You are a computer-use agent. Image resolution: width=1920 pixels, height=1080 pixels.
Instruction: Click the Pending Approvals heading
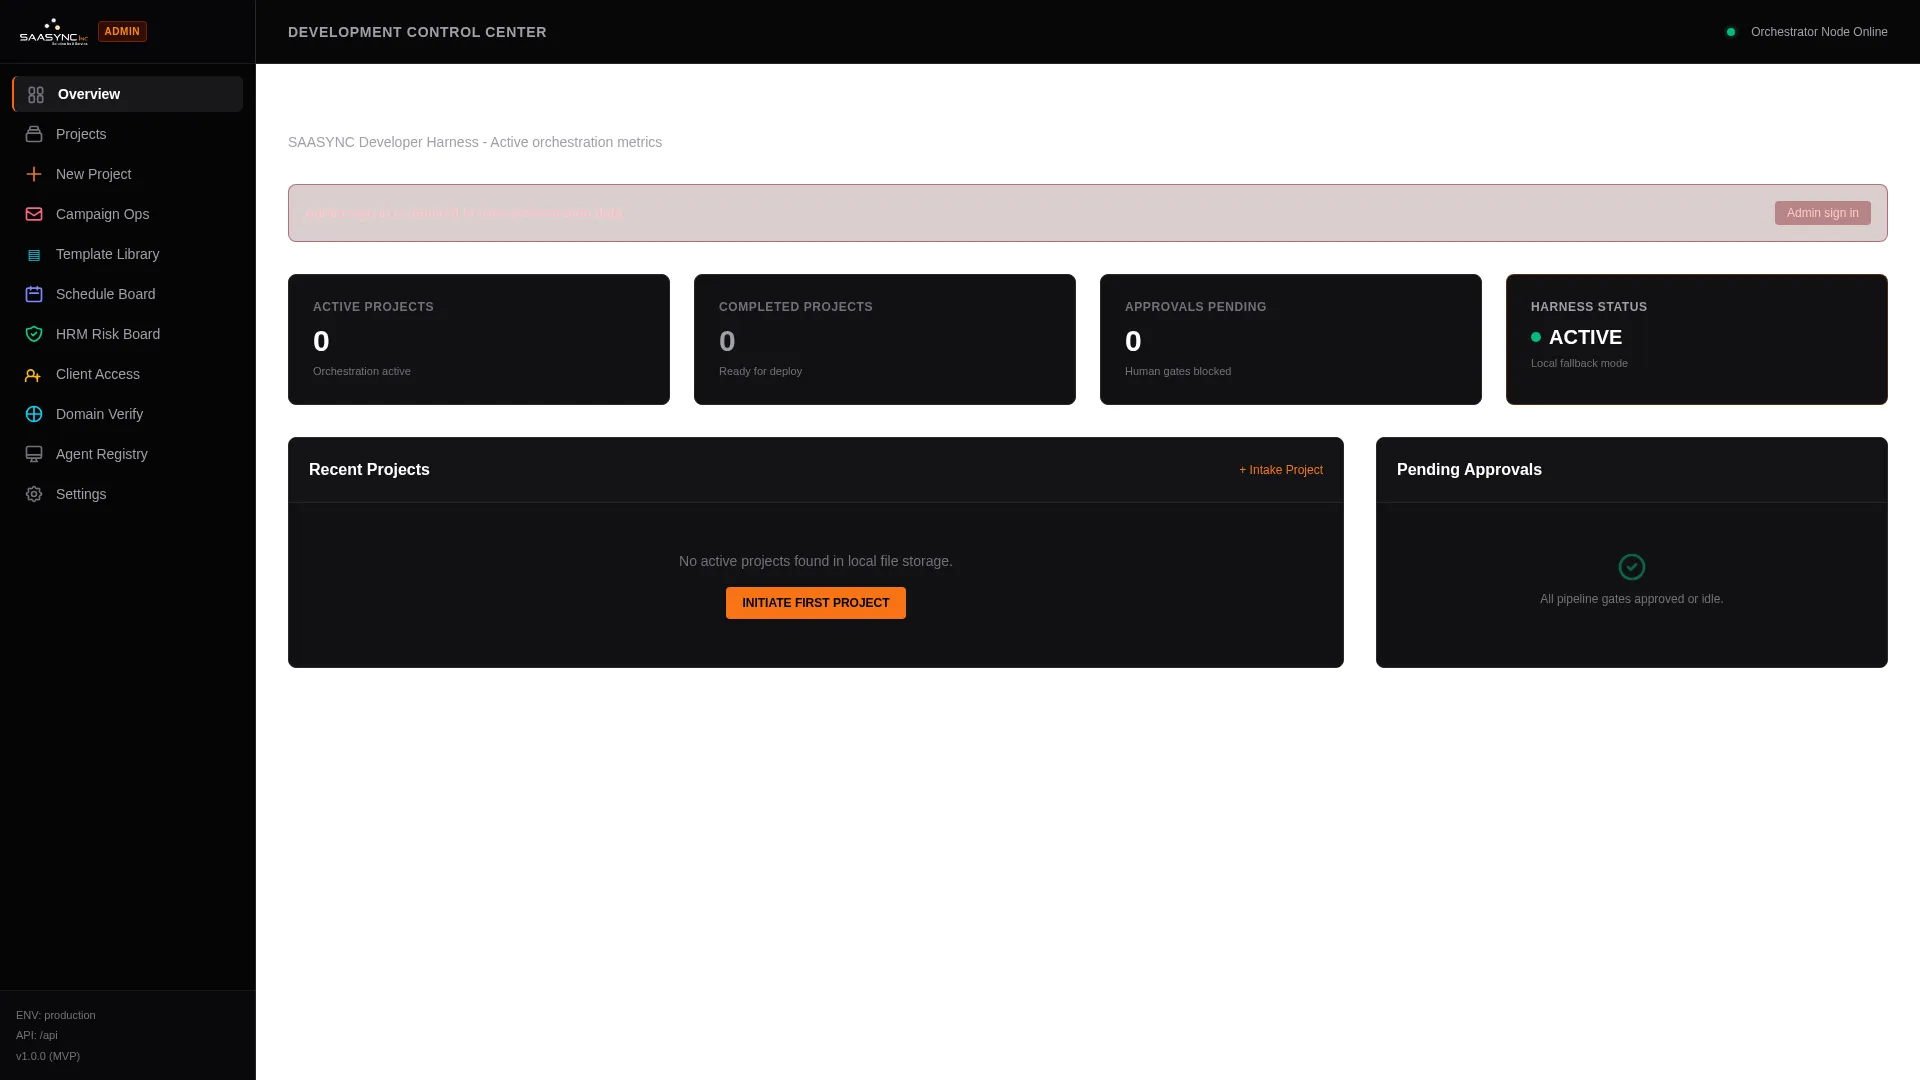click(1469, 470)
